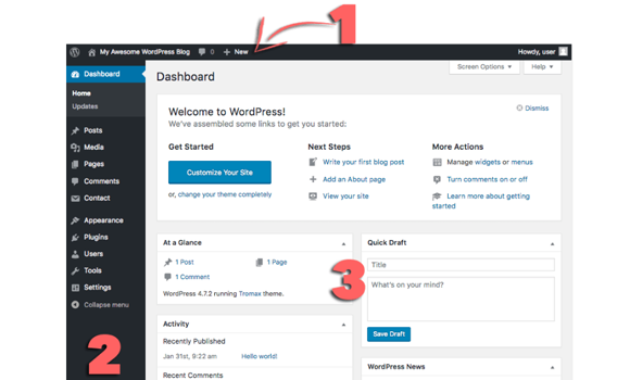The height and width of the screenshot is (380, 630).
Task: Collapse the Activity panel
Action: (344, 325)
